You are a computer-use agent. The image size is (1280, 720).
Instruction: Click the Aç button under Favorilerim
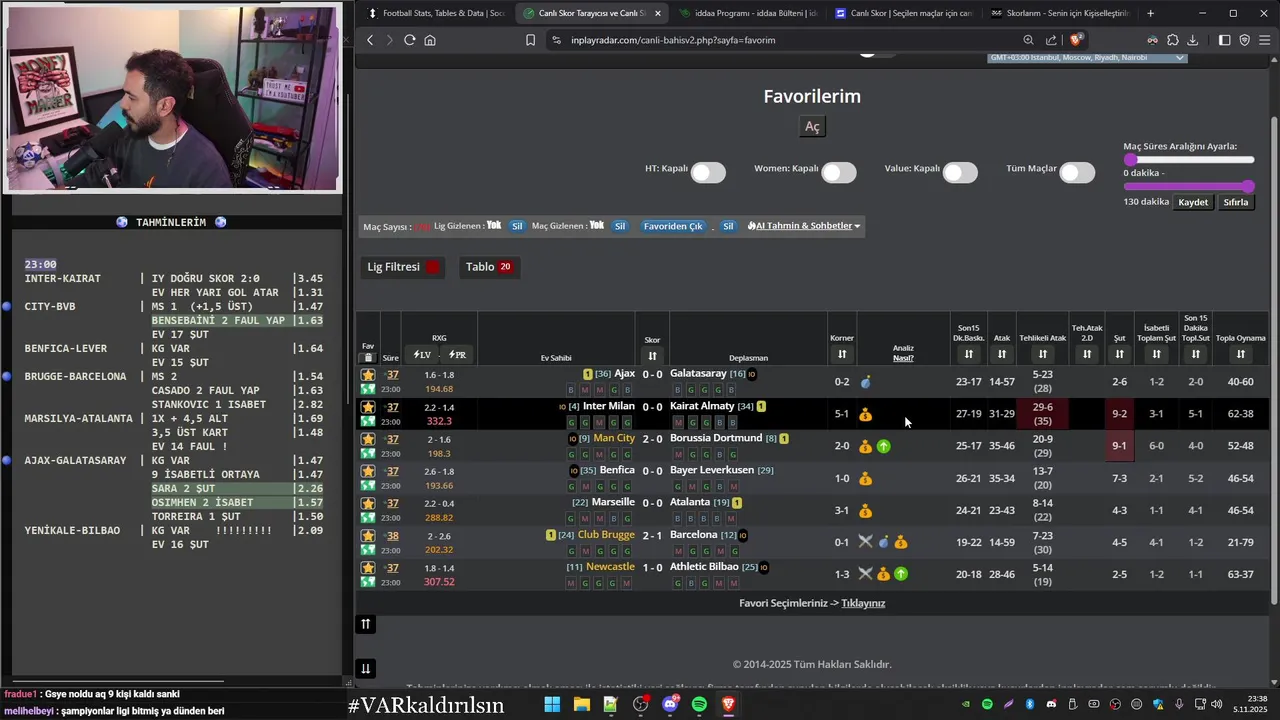point(813,126)
